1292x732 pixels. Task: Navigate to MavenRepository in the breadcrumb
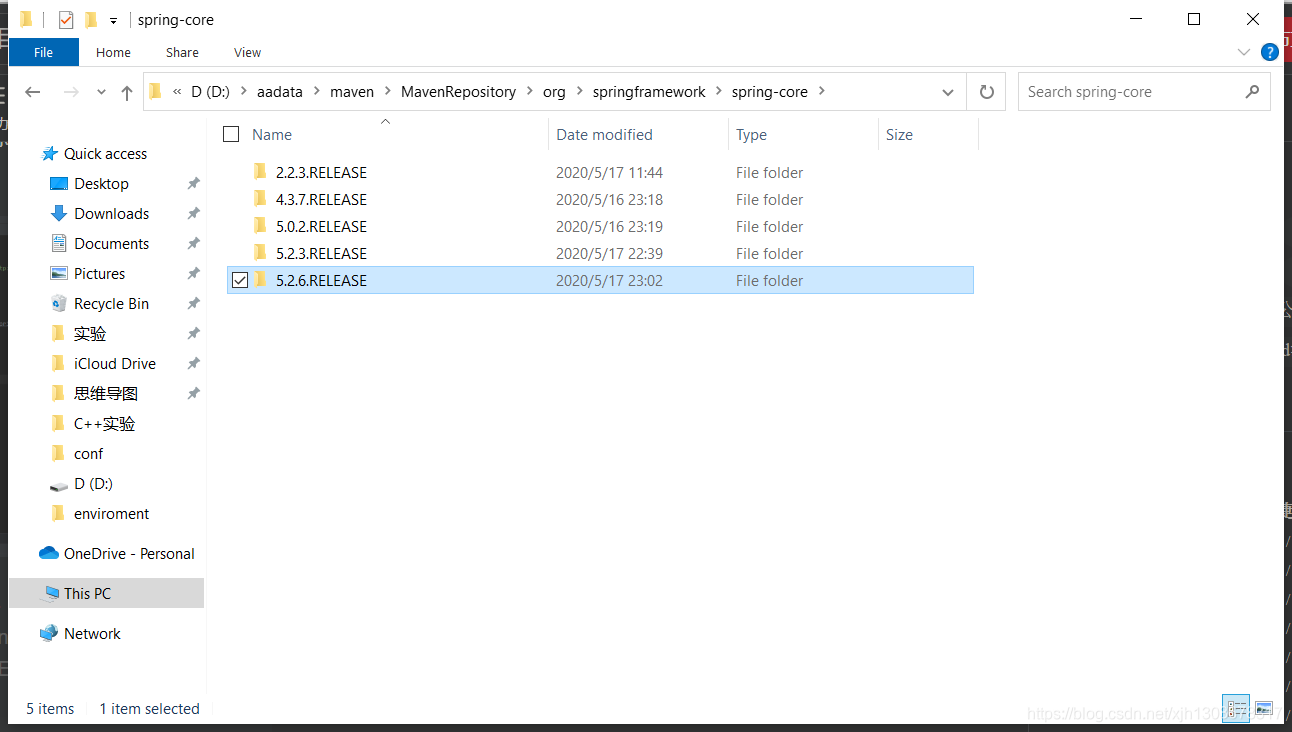pyautogui.click(x=458, y=92)
